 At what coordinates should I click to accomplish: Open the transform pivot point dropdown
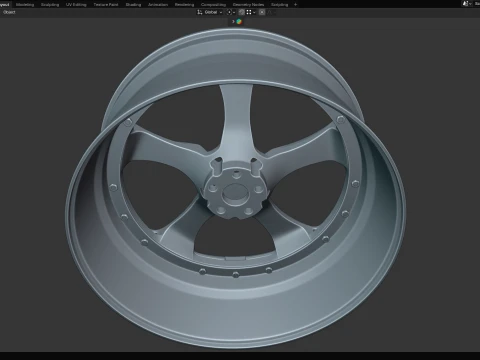point(231,12)
